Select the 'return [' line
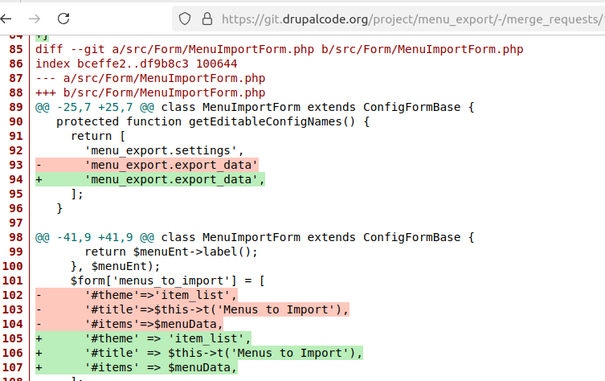This screenshot has height=381, width=605. (98, 136)
